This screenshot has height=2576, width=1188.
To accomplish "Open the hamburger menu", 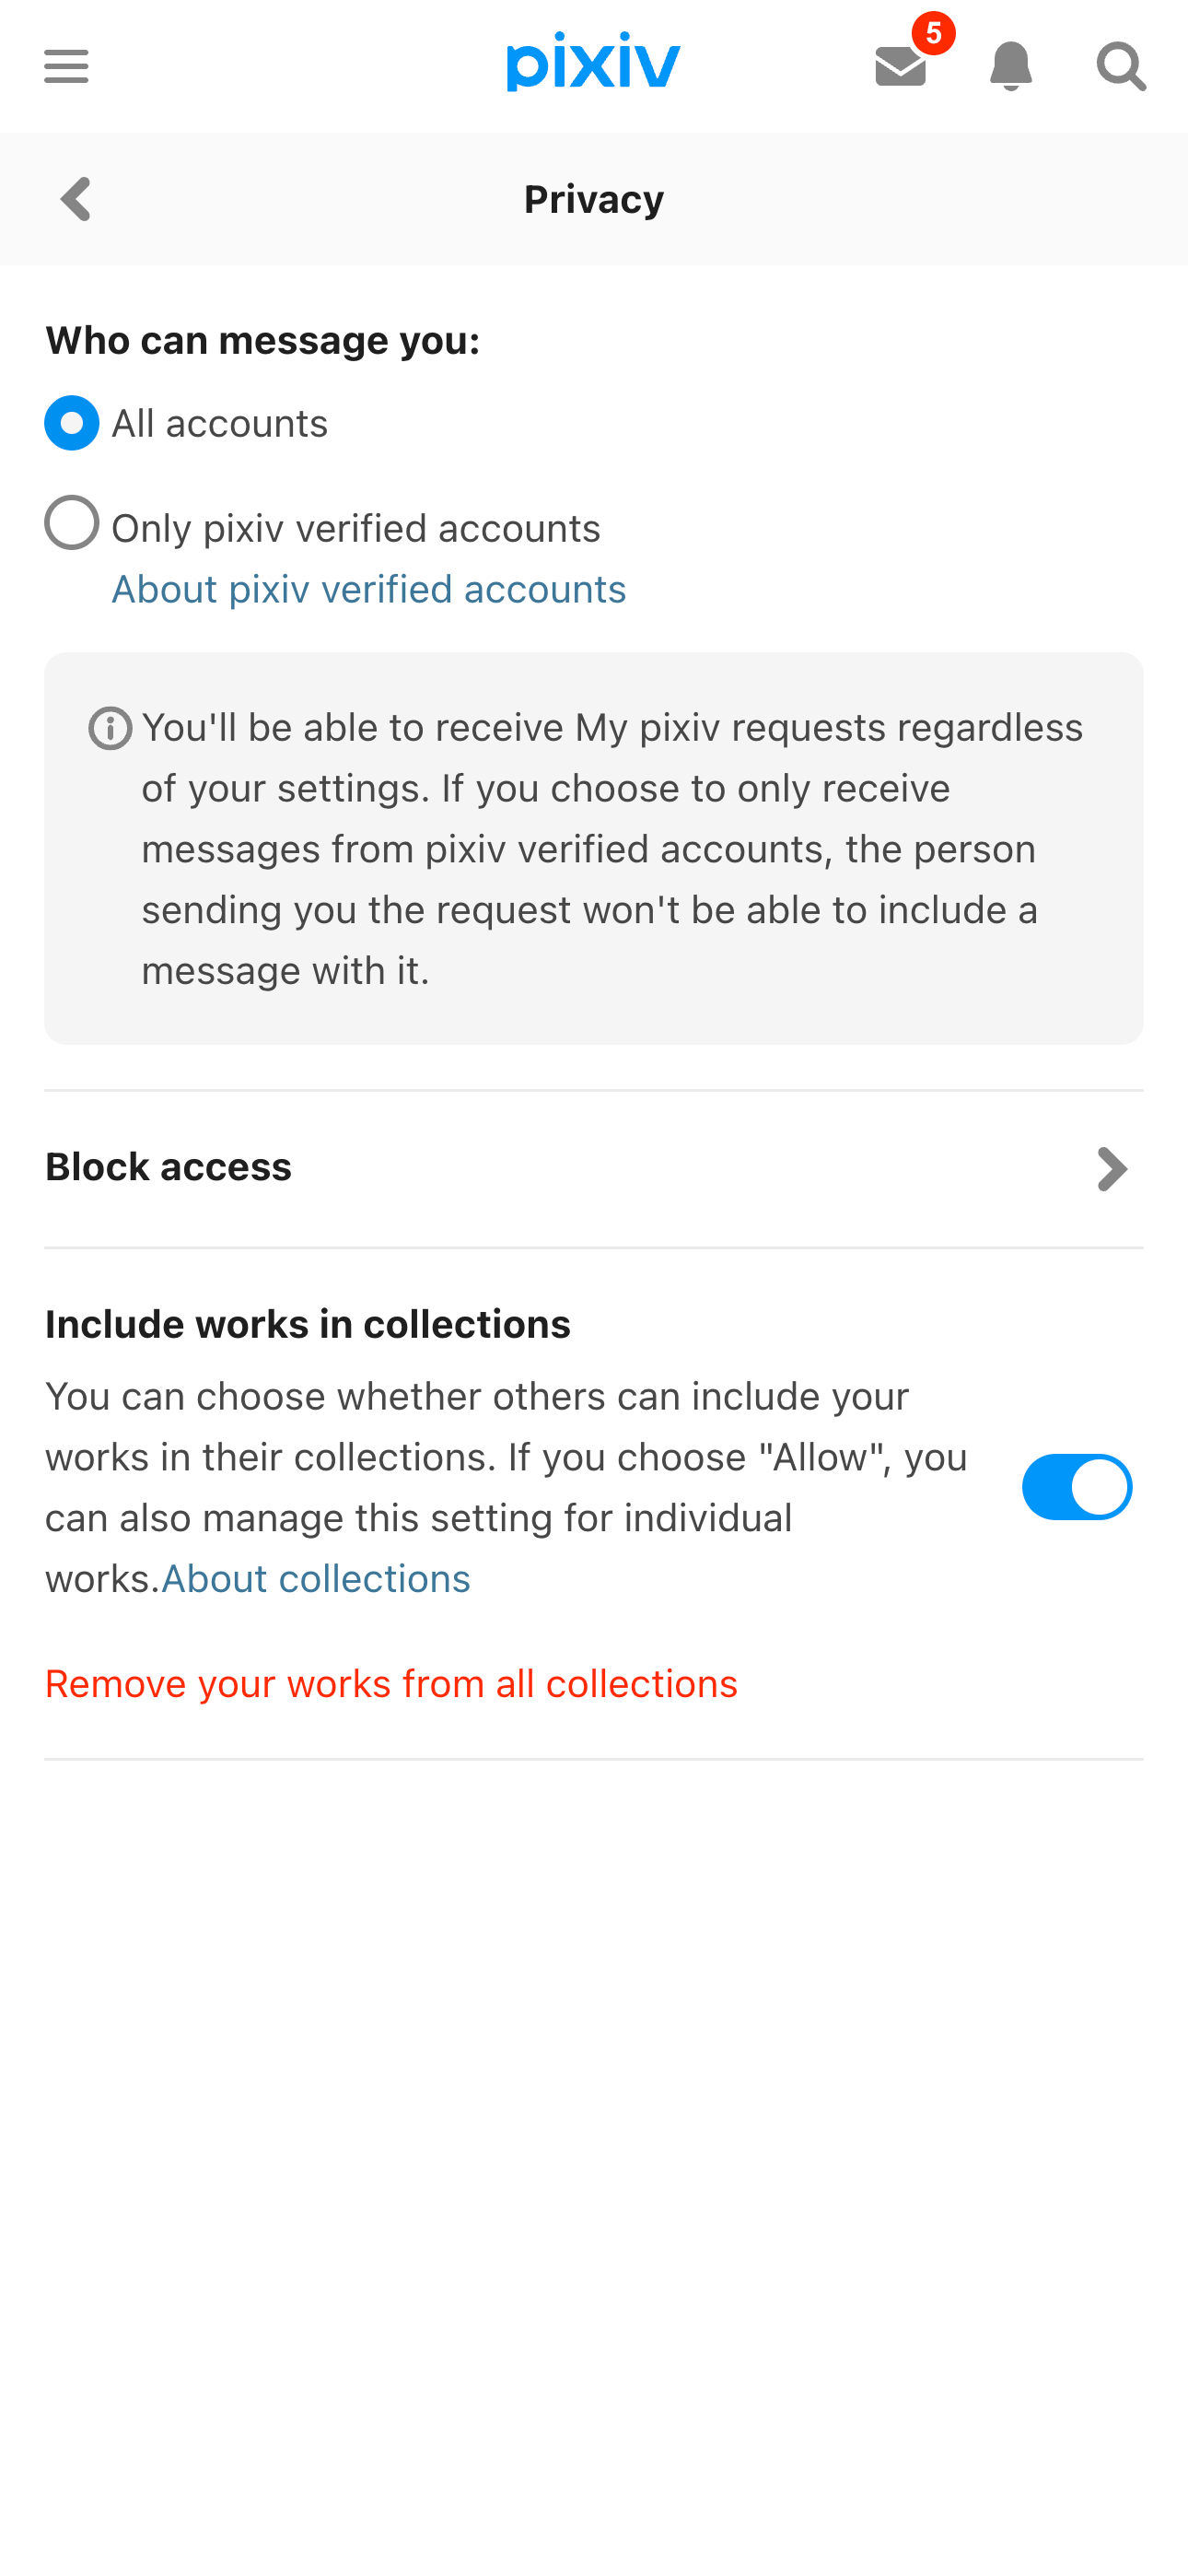I will 66,66.
